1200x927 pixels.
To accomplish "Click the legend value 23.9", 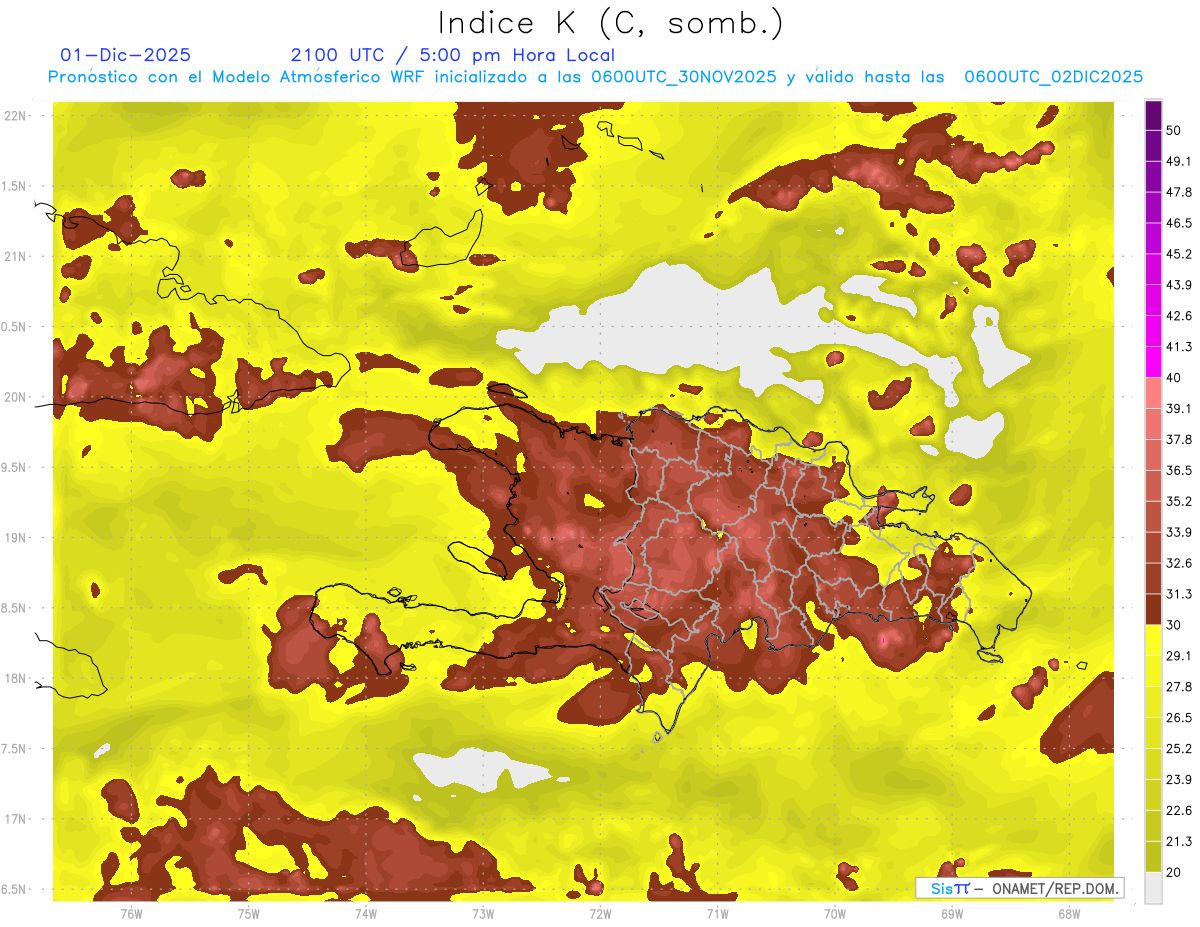I will click(1178, 780).
